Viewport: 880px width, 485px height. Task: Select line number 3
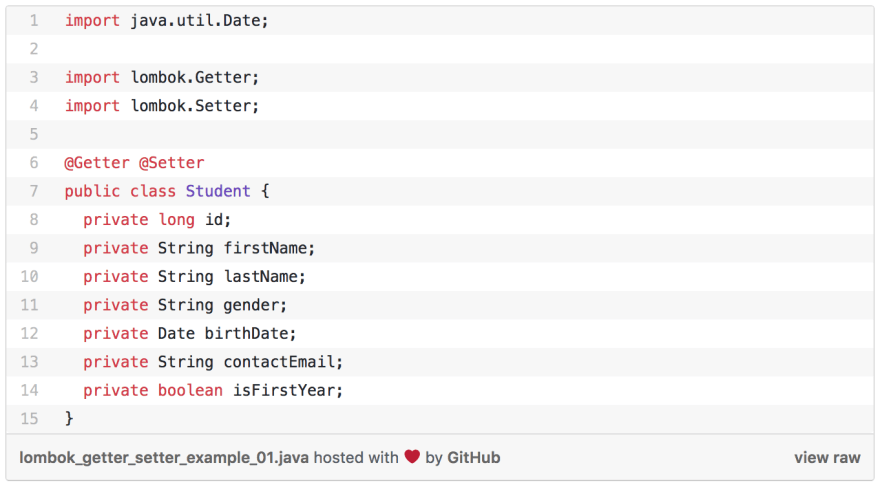coord(34,77)
